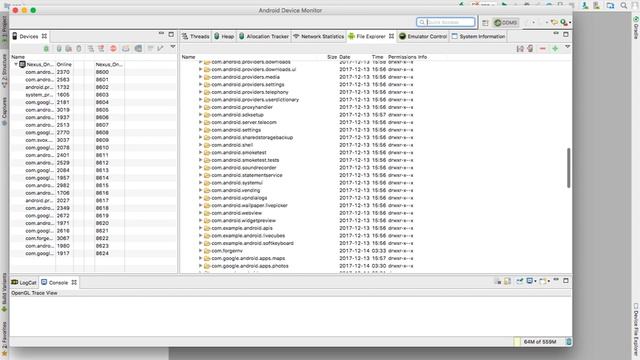Switch to the System Information tab

(x=478, y=36)
